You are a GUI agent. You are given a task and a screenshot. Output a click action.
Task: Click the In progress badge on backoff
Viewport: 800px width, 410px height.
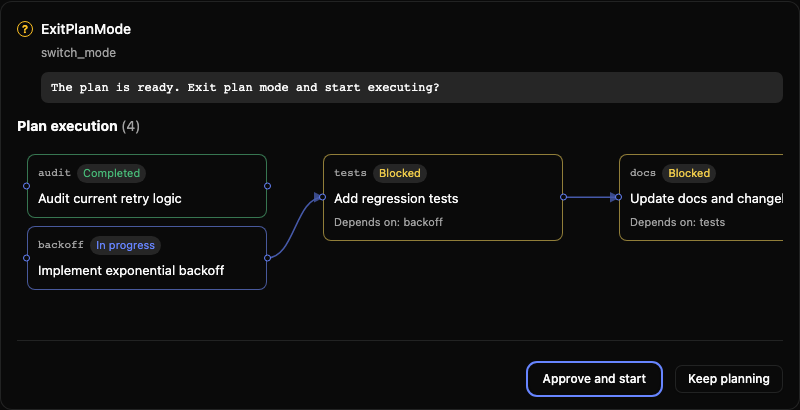click(x=125, y=245)
